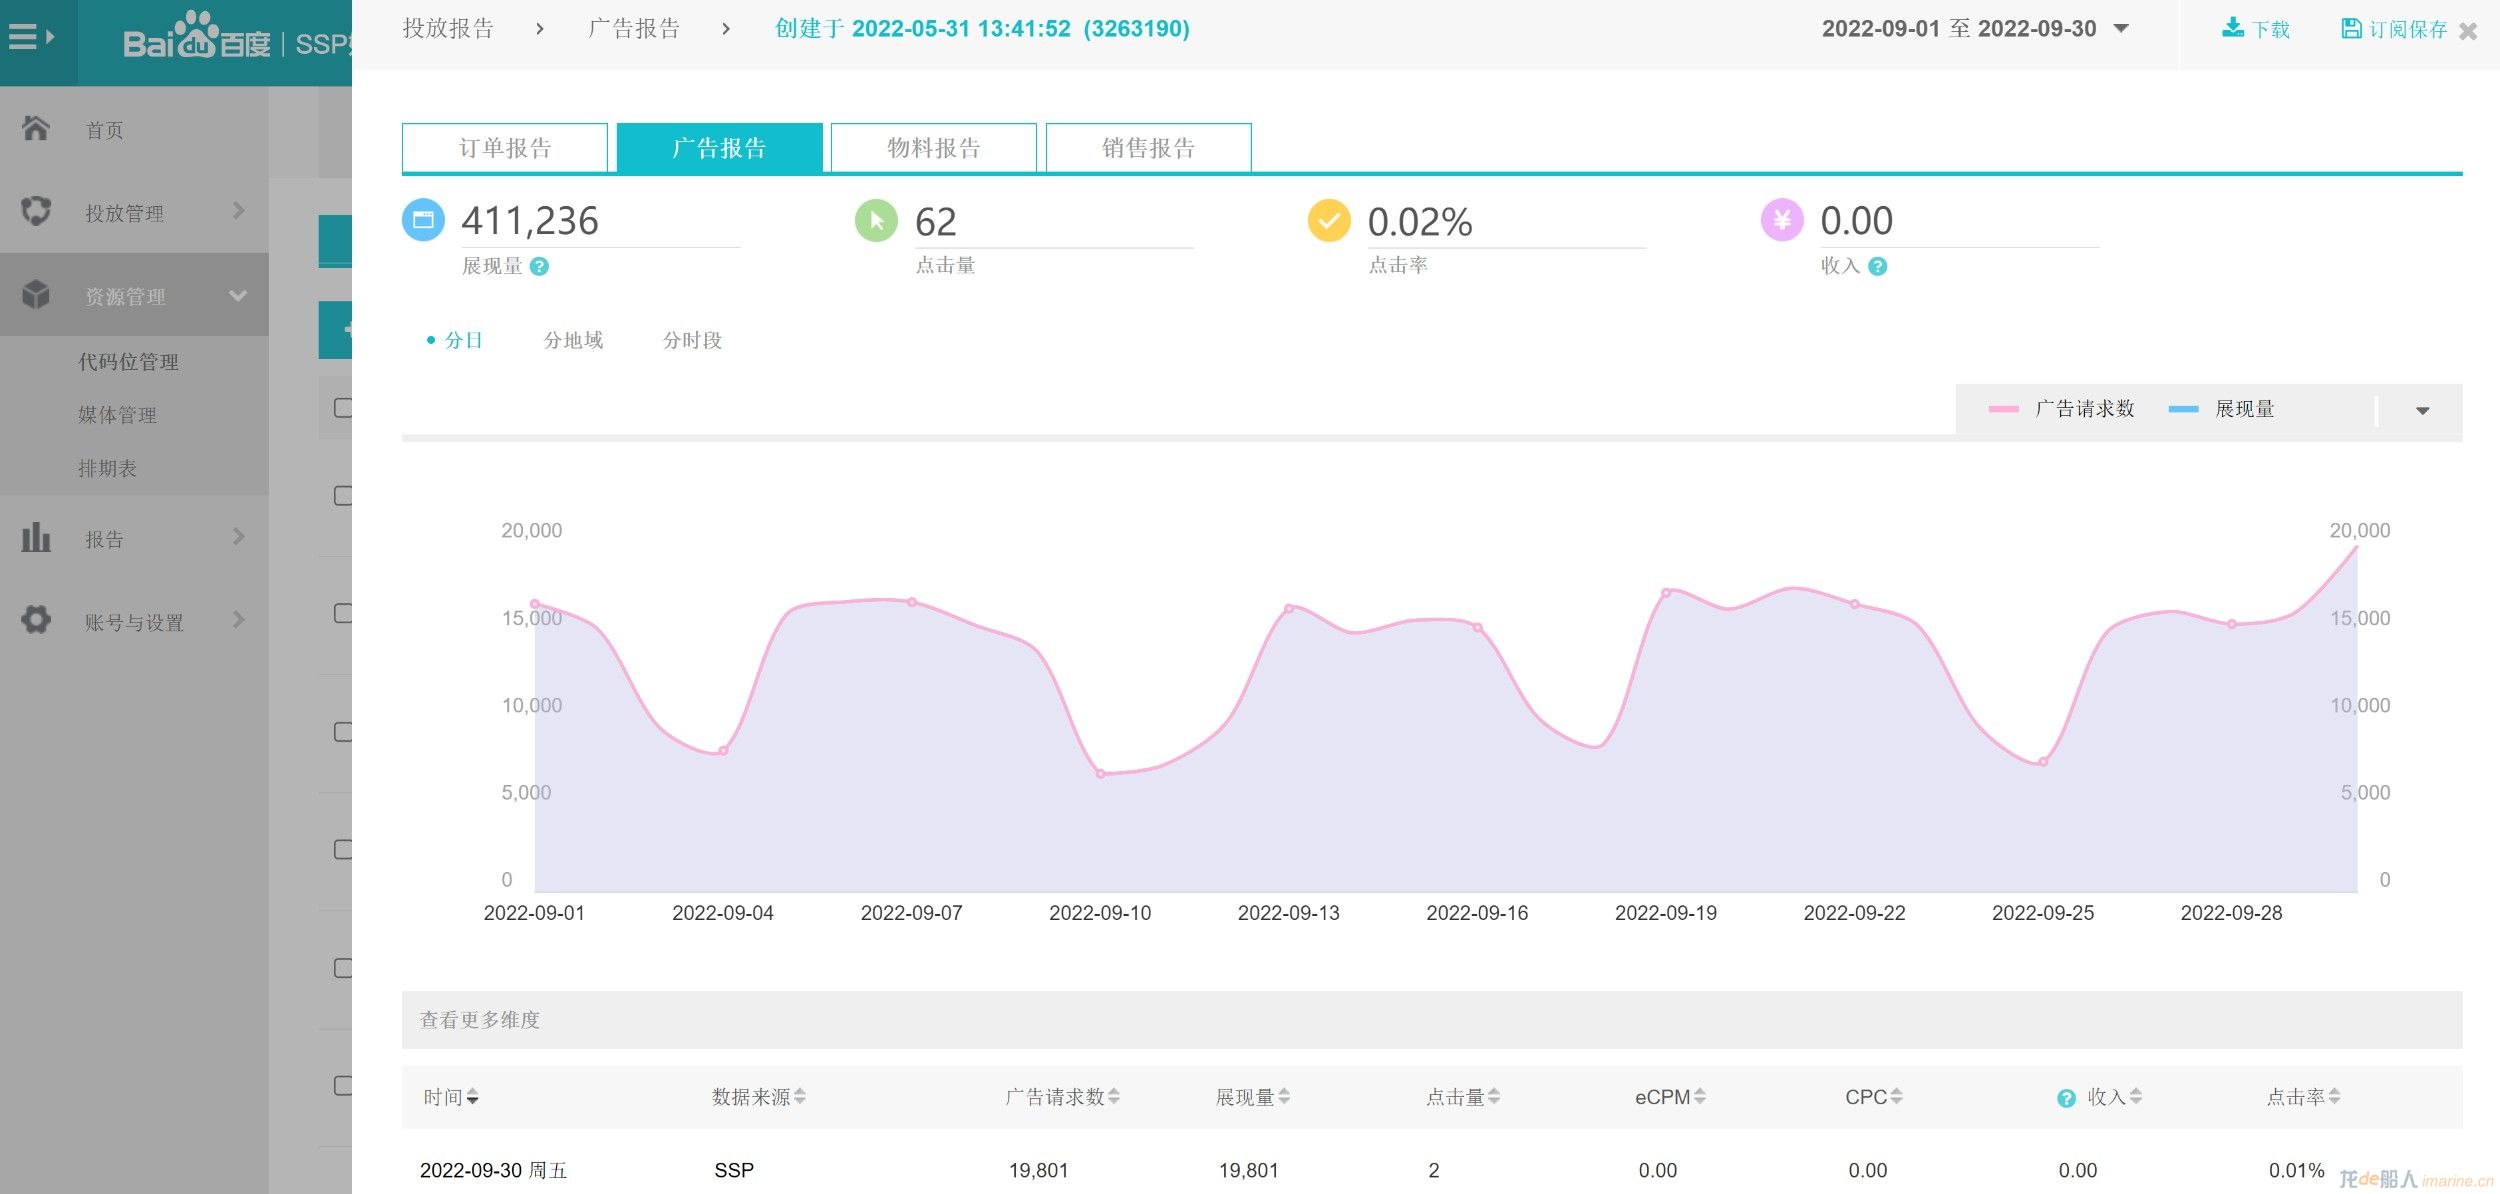Screen dimensions: 2500x1194
Task: Click chart data point at 2022-09-10
Action: 1100,774
